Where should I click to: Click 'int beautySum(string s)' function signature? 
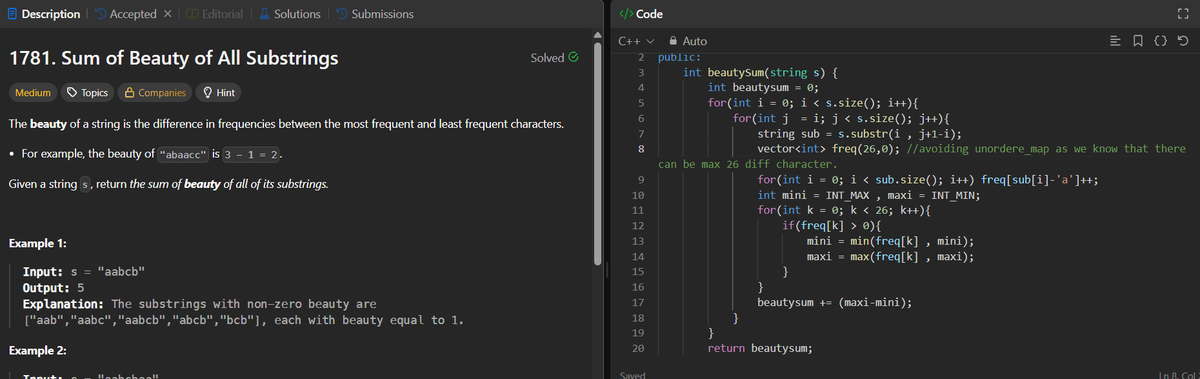click(761, 72)
